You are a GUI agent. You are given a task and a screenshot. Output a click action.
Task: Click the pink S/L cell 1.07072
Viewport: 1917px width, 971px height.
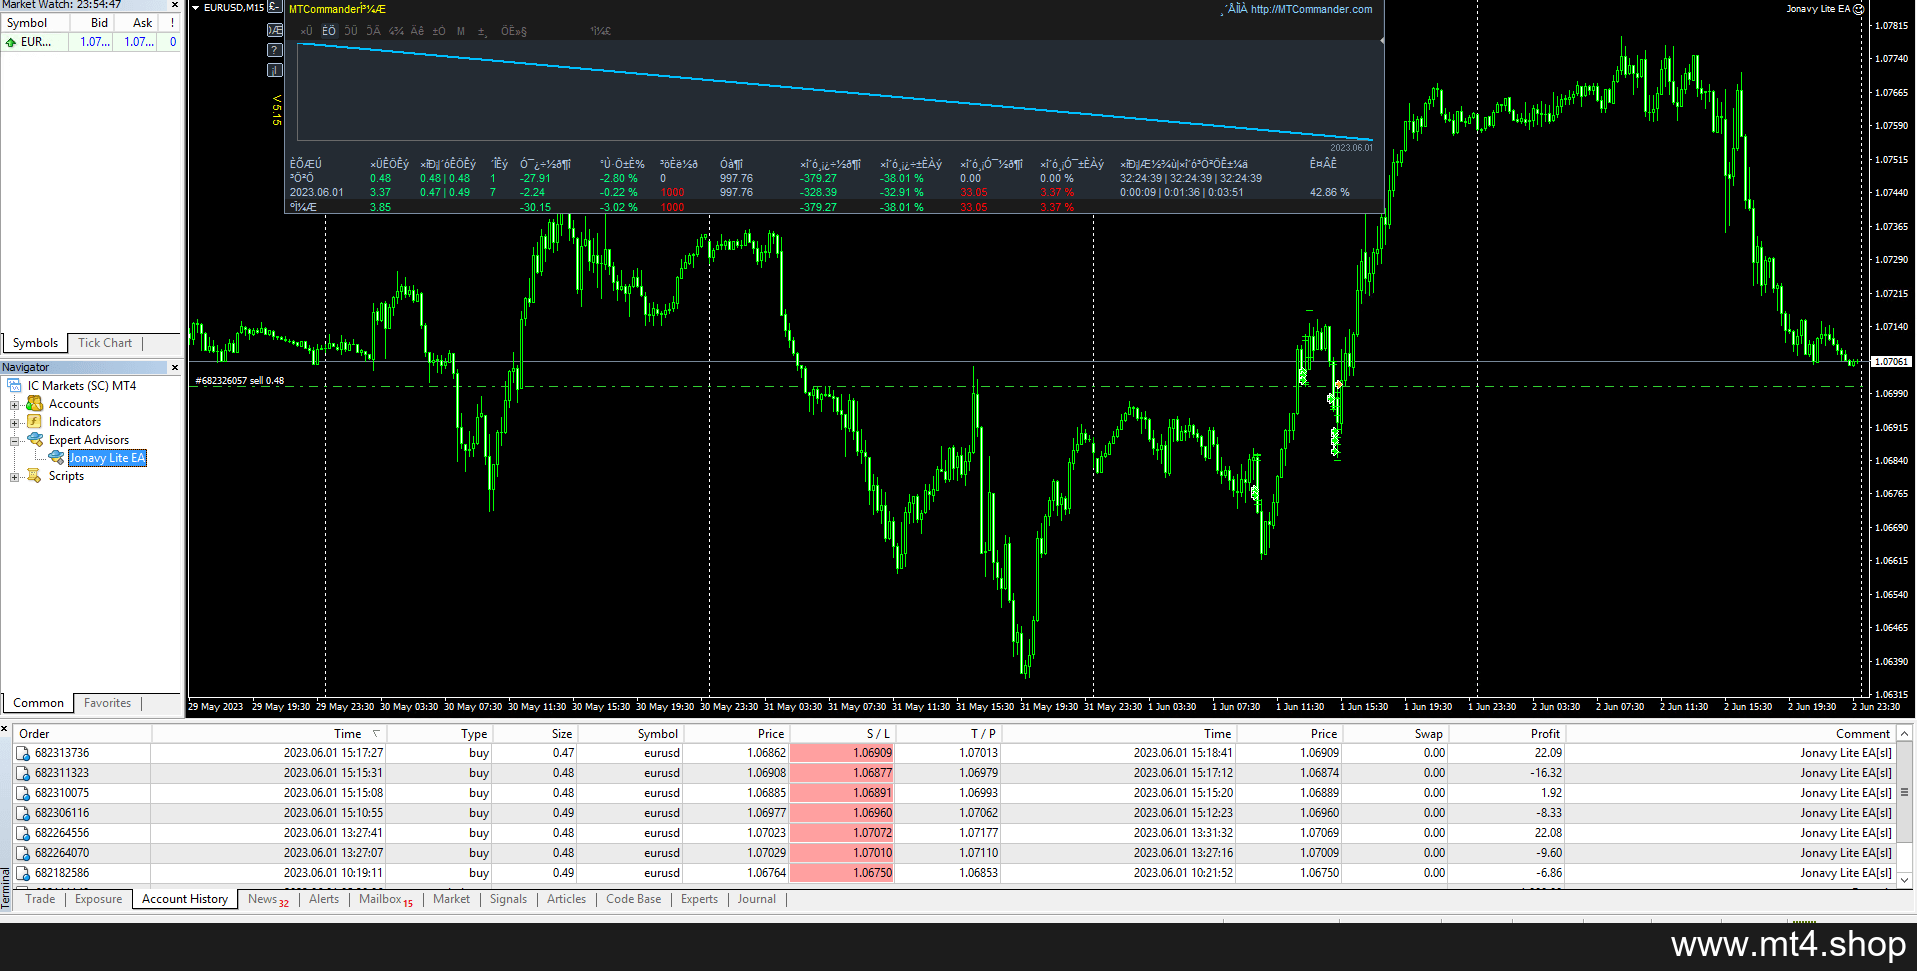point(841,833)
